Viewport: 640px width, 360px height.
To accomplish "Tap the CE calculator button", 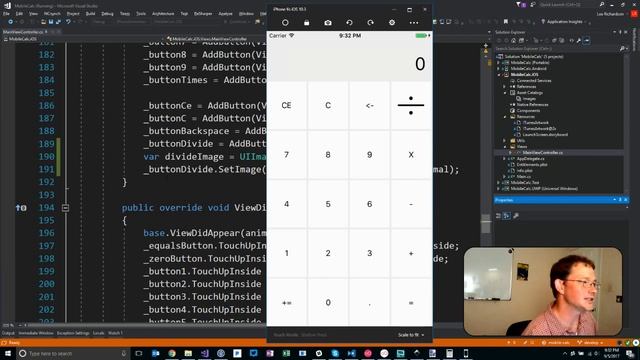I will point(287,105).
